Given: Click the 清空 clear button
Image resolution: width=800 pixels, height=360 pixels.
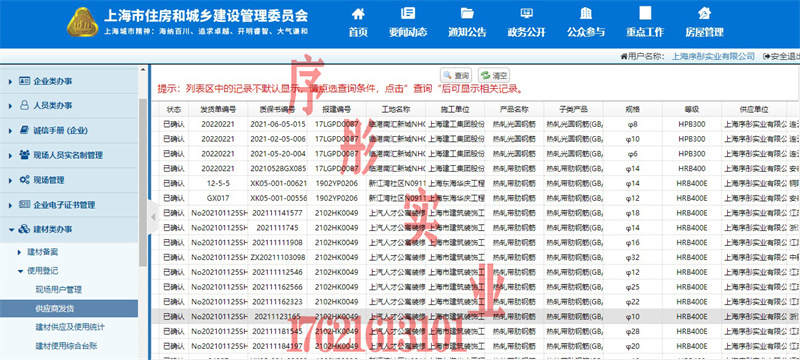Looking at the screenshot, I should pyautogui.click(x=494, y=75).
